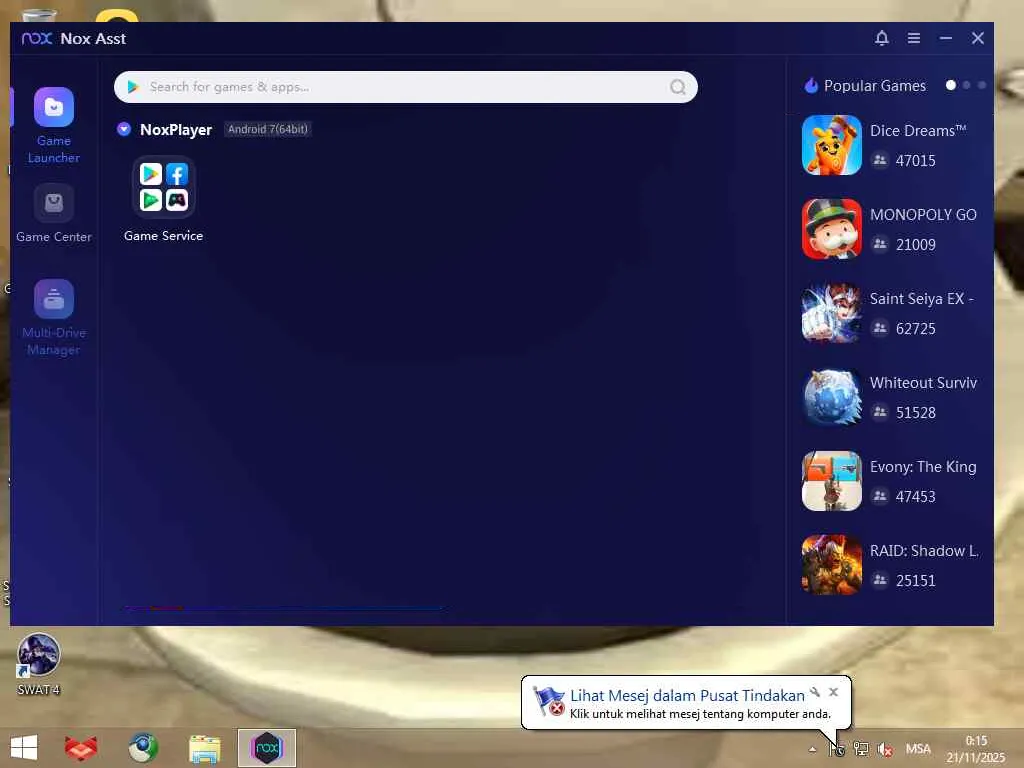The width and height of the screenshot is (1024, 768).
Task: Click player count 25151 under RAID
Action: 916,581
